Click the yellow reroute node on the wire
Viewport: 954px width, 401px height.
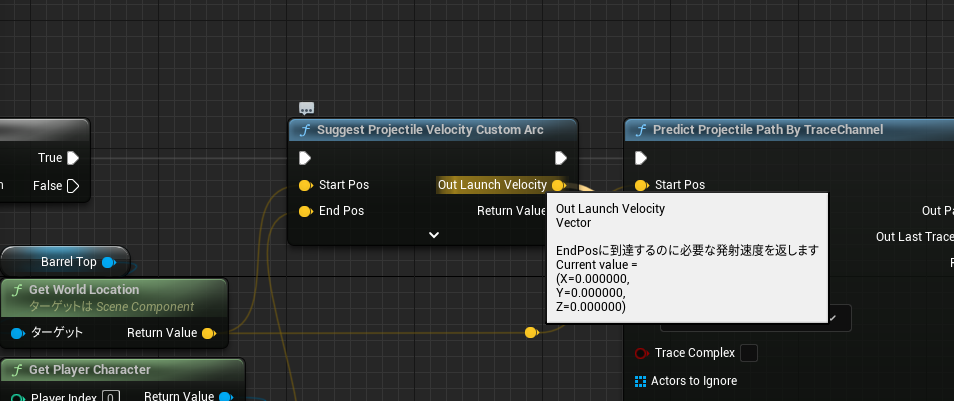pyautogui.click(x=531, y=332)
